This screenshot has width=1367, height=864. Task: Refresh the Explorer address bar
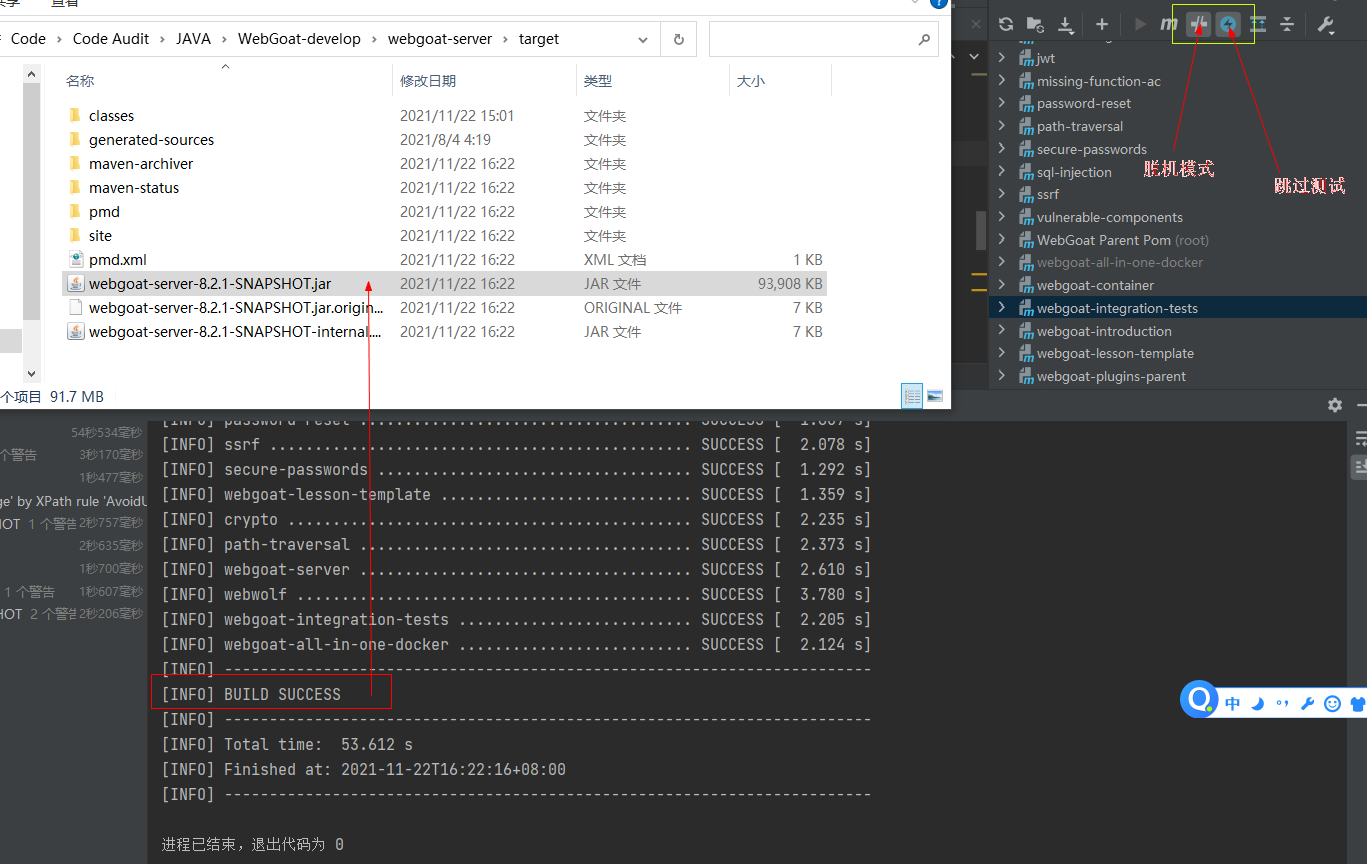679,40
